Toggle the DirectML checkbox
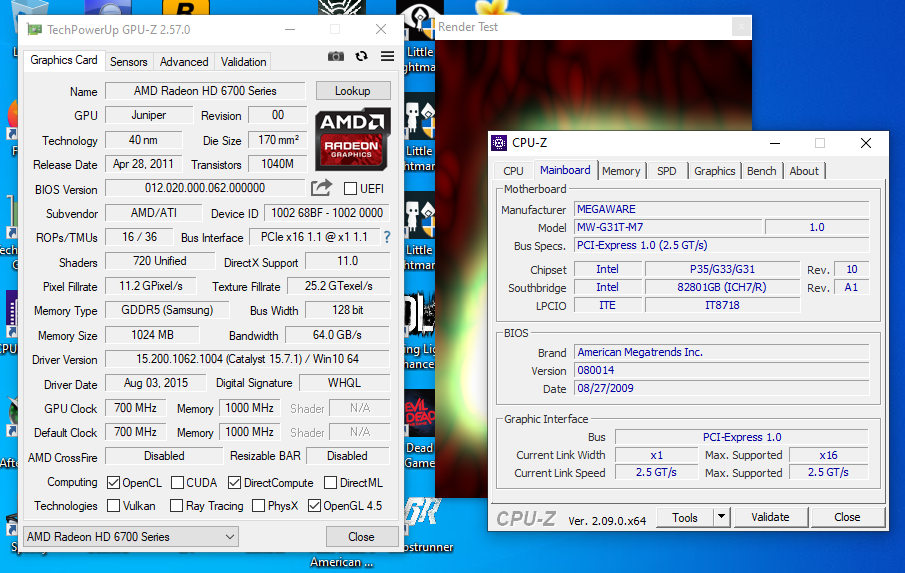The image size is (905, 573). [x=330, y=482]
